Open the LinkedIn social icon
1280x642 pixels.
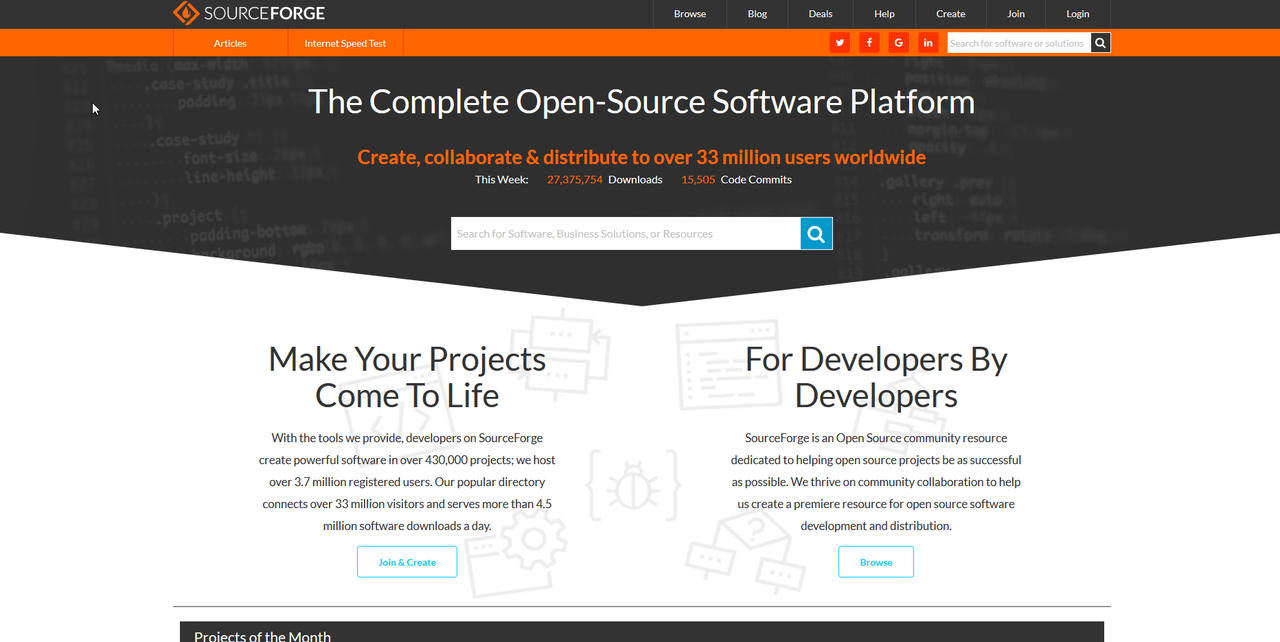coord(928,42)
